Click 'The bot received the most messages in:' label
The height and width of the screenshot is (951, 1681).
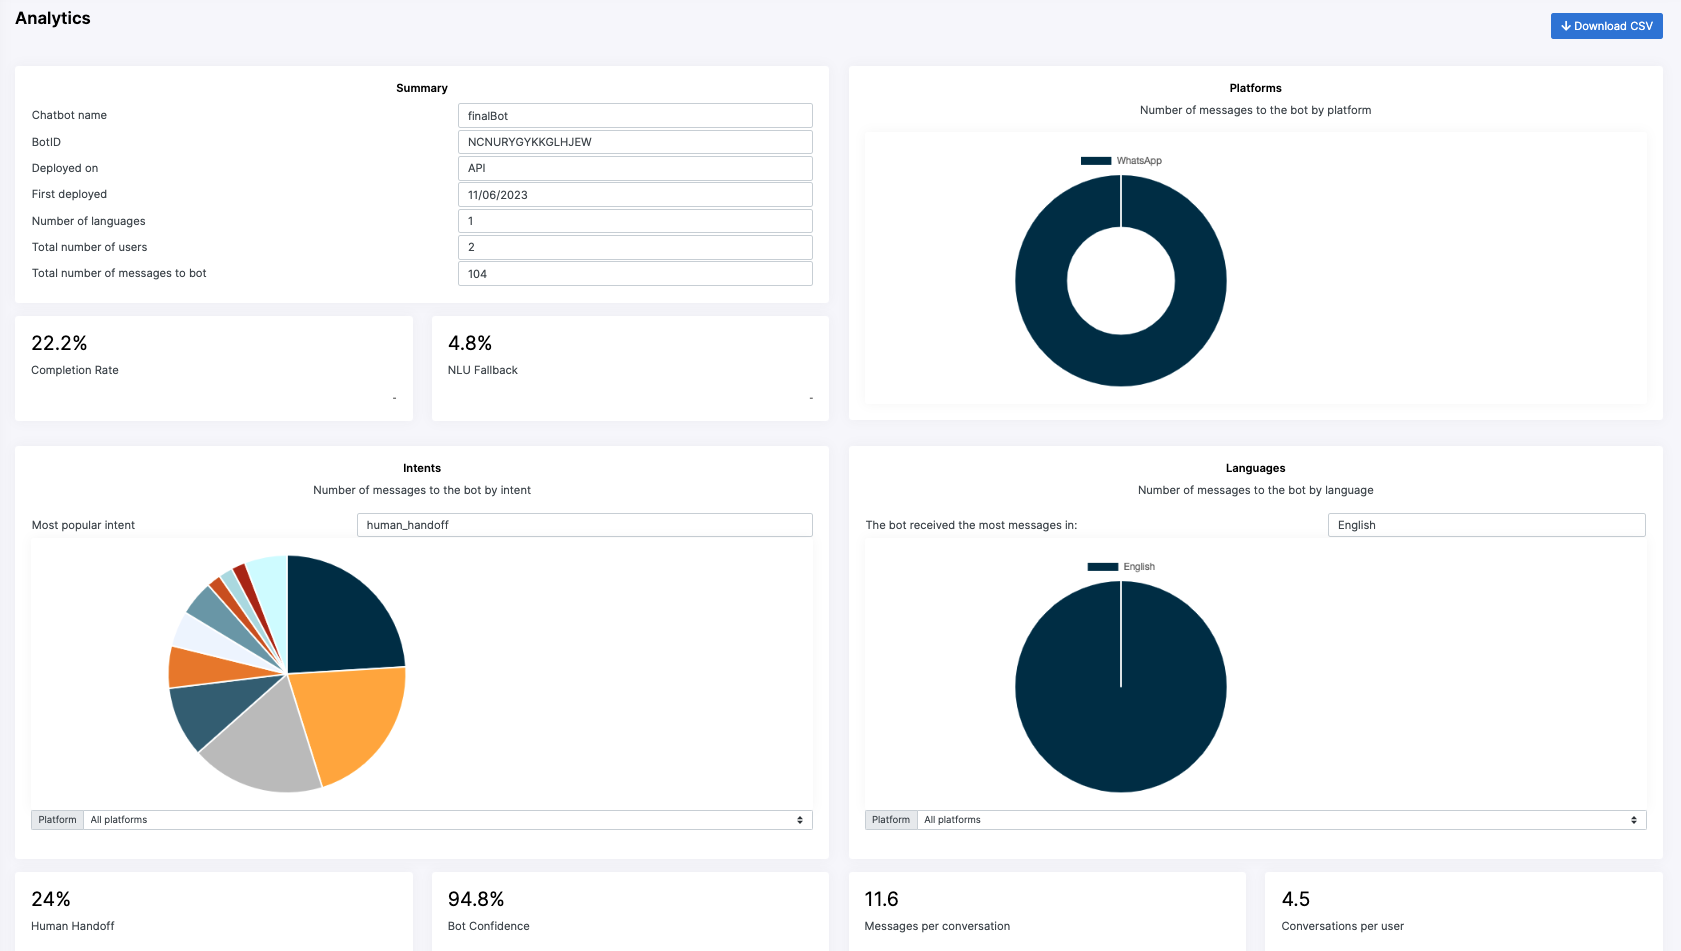point(971,525)
